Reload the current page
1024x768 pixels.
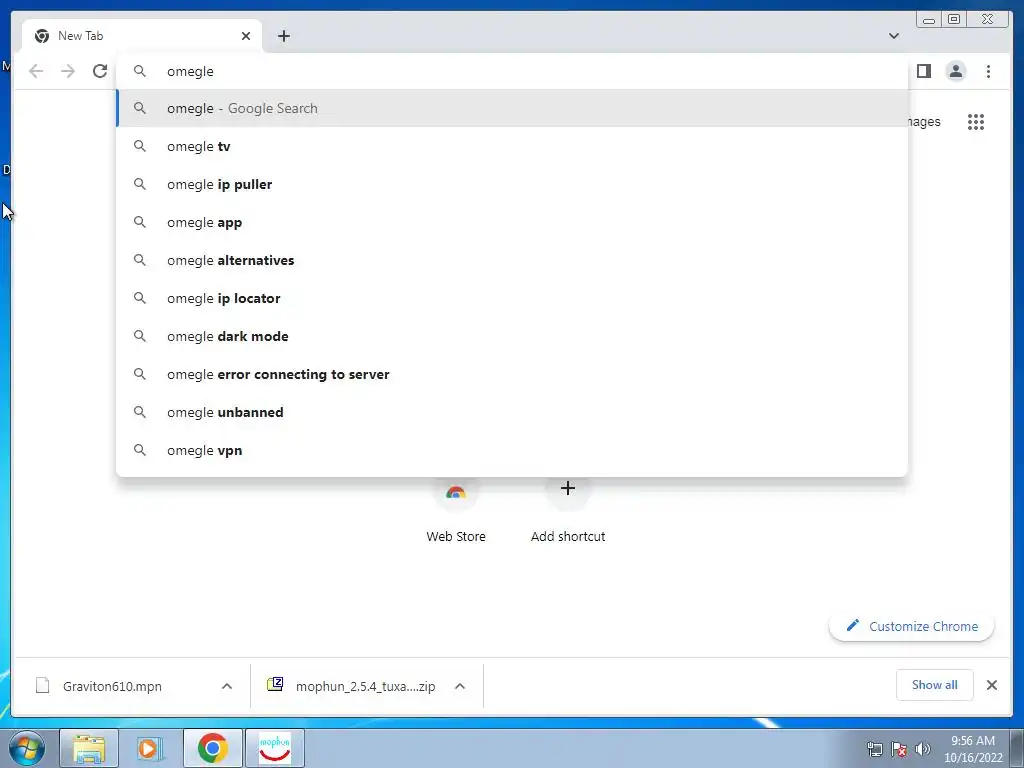point(100,71)
